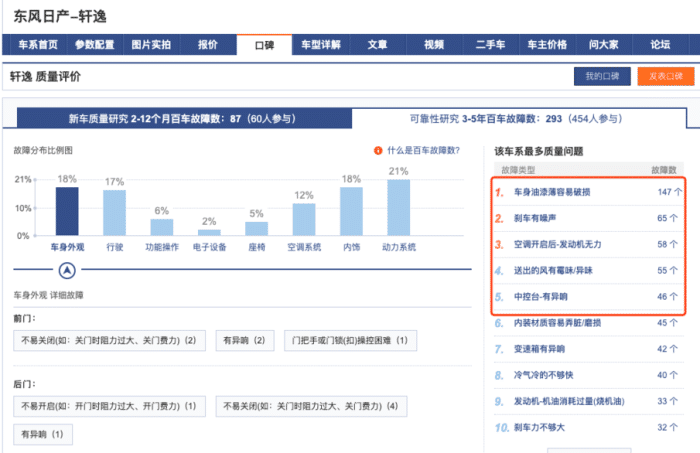Click the 东风日产-轩逸 page title
Image resolution: width=700 pixels, height=453 pixels.
(x=60, y=17)
